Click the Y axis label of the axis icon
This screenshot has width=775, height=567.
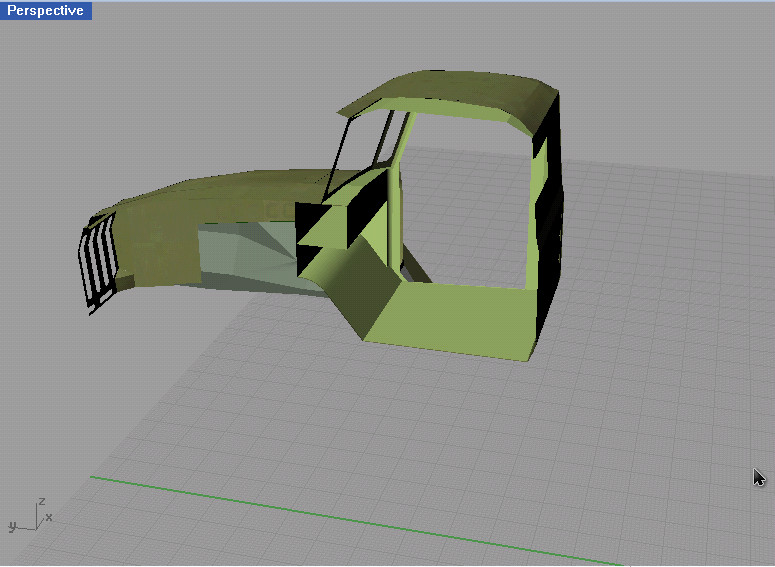point(12,525)
